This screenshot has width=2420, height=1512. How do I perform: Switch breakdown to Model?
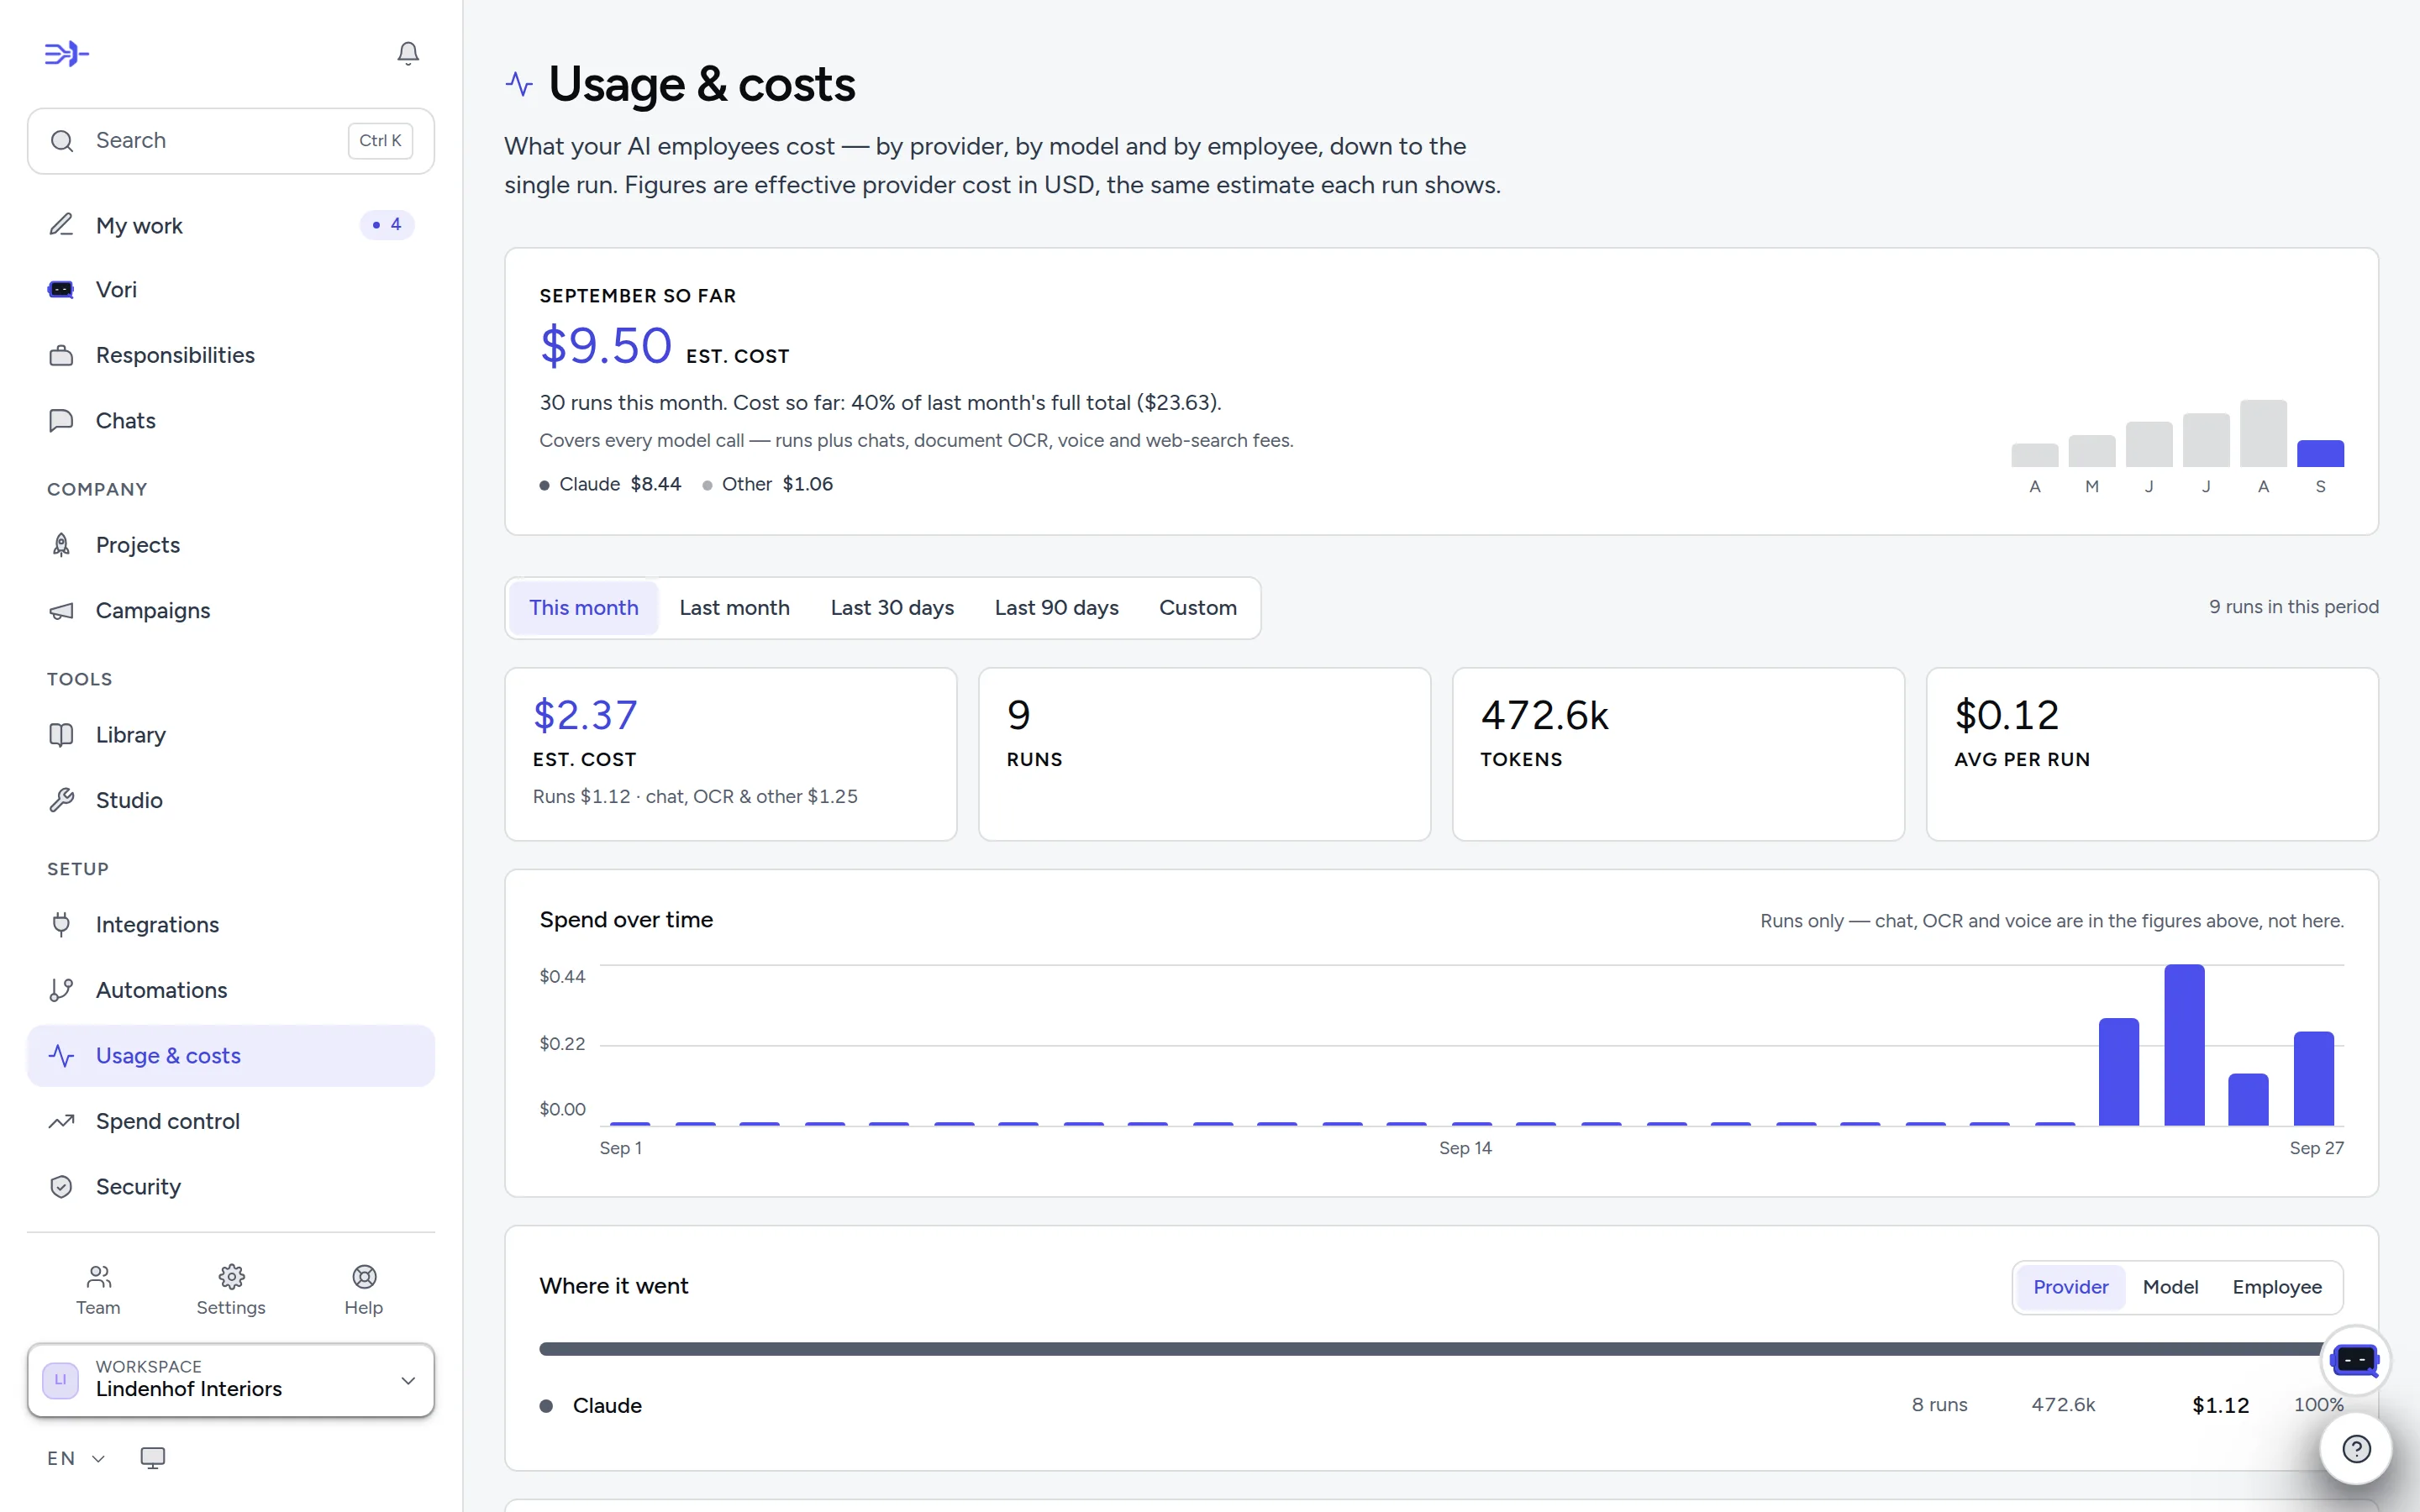[x=2170, y=1287]
